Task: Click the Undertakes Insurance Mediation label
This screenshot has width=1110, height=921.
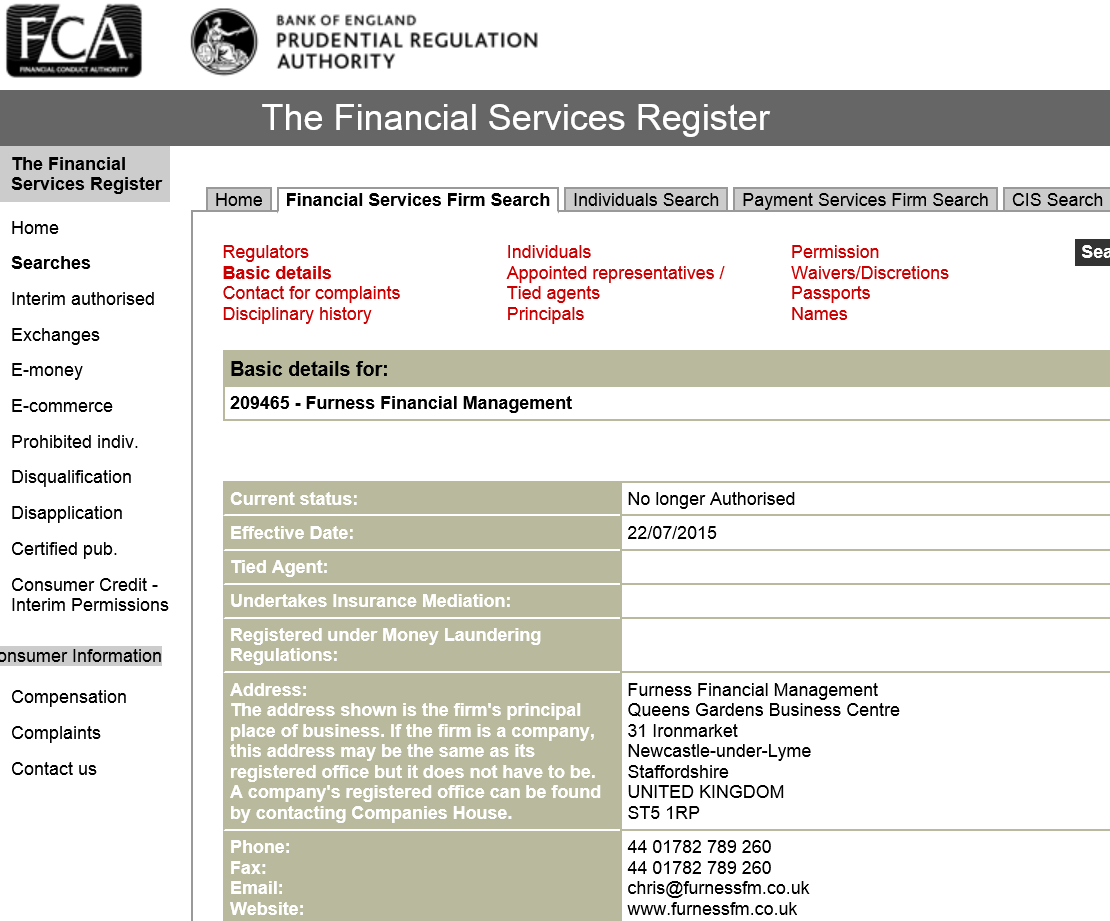Action: 370,601
